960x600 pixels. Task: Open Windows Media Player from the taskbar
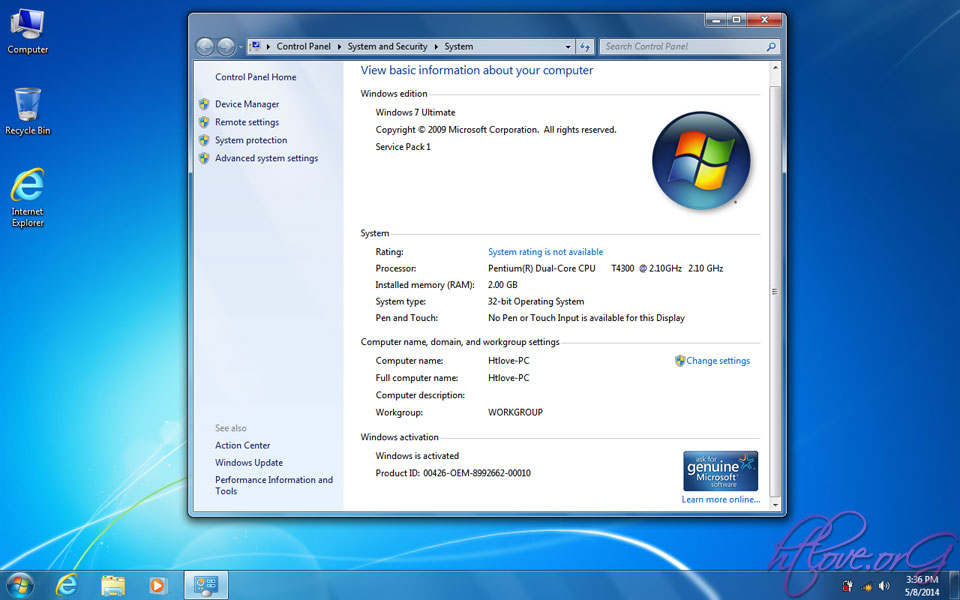click(158, 585)
